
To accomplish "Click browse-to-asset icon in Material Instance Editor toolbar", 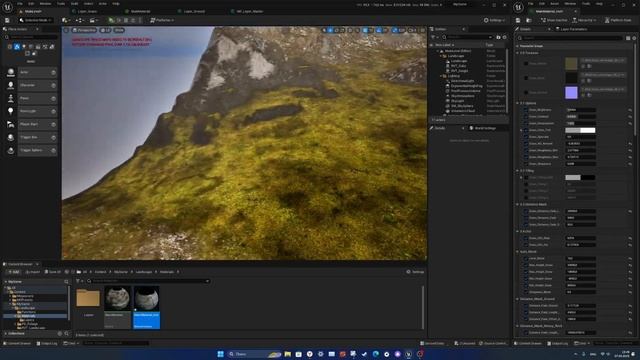I will pyautogui.click(x=529, y=20).
